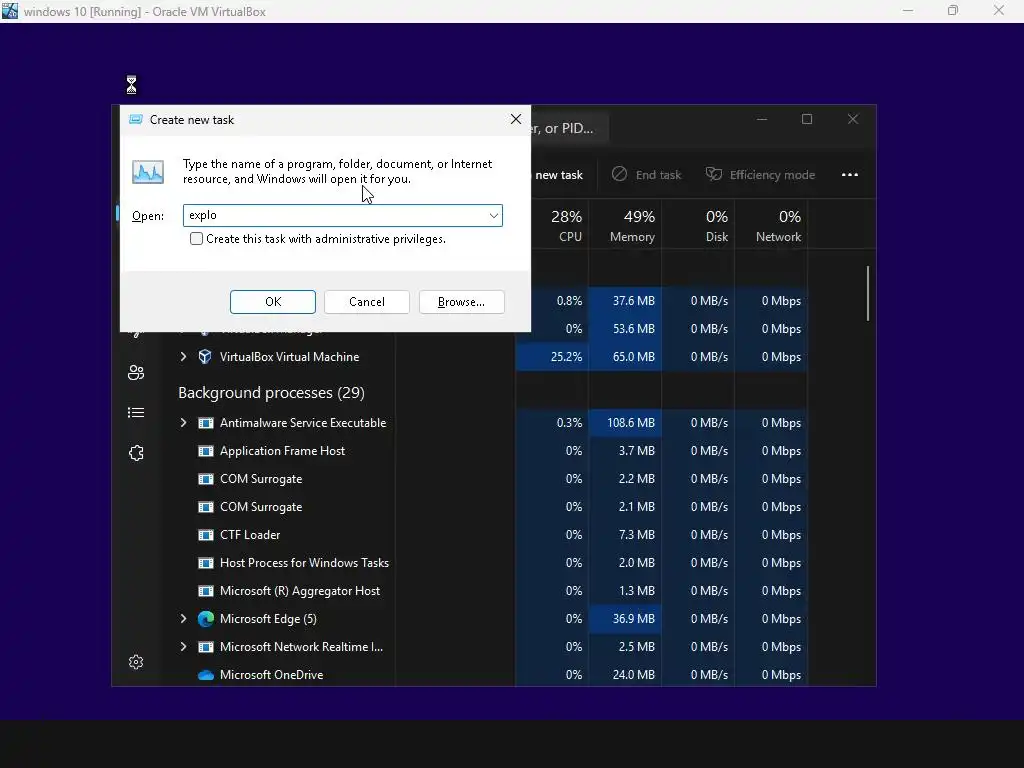Restore down the VirtualBox VM window
Screen dimensions: 1024x768
click(x=953, y=10)
